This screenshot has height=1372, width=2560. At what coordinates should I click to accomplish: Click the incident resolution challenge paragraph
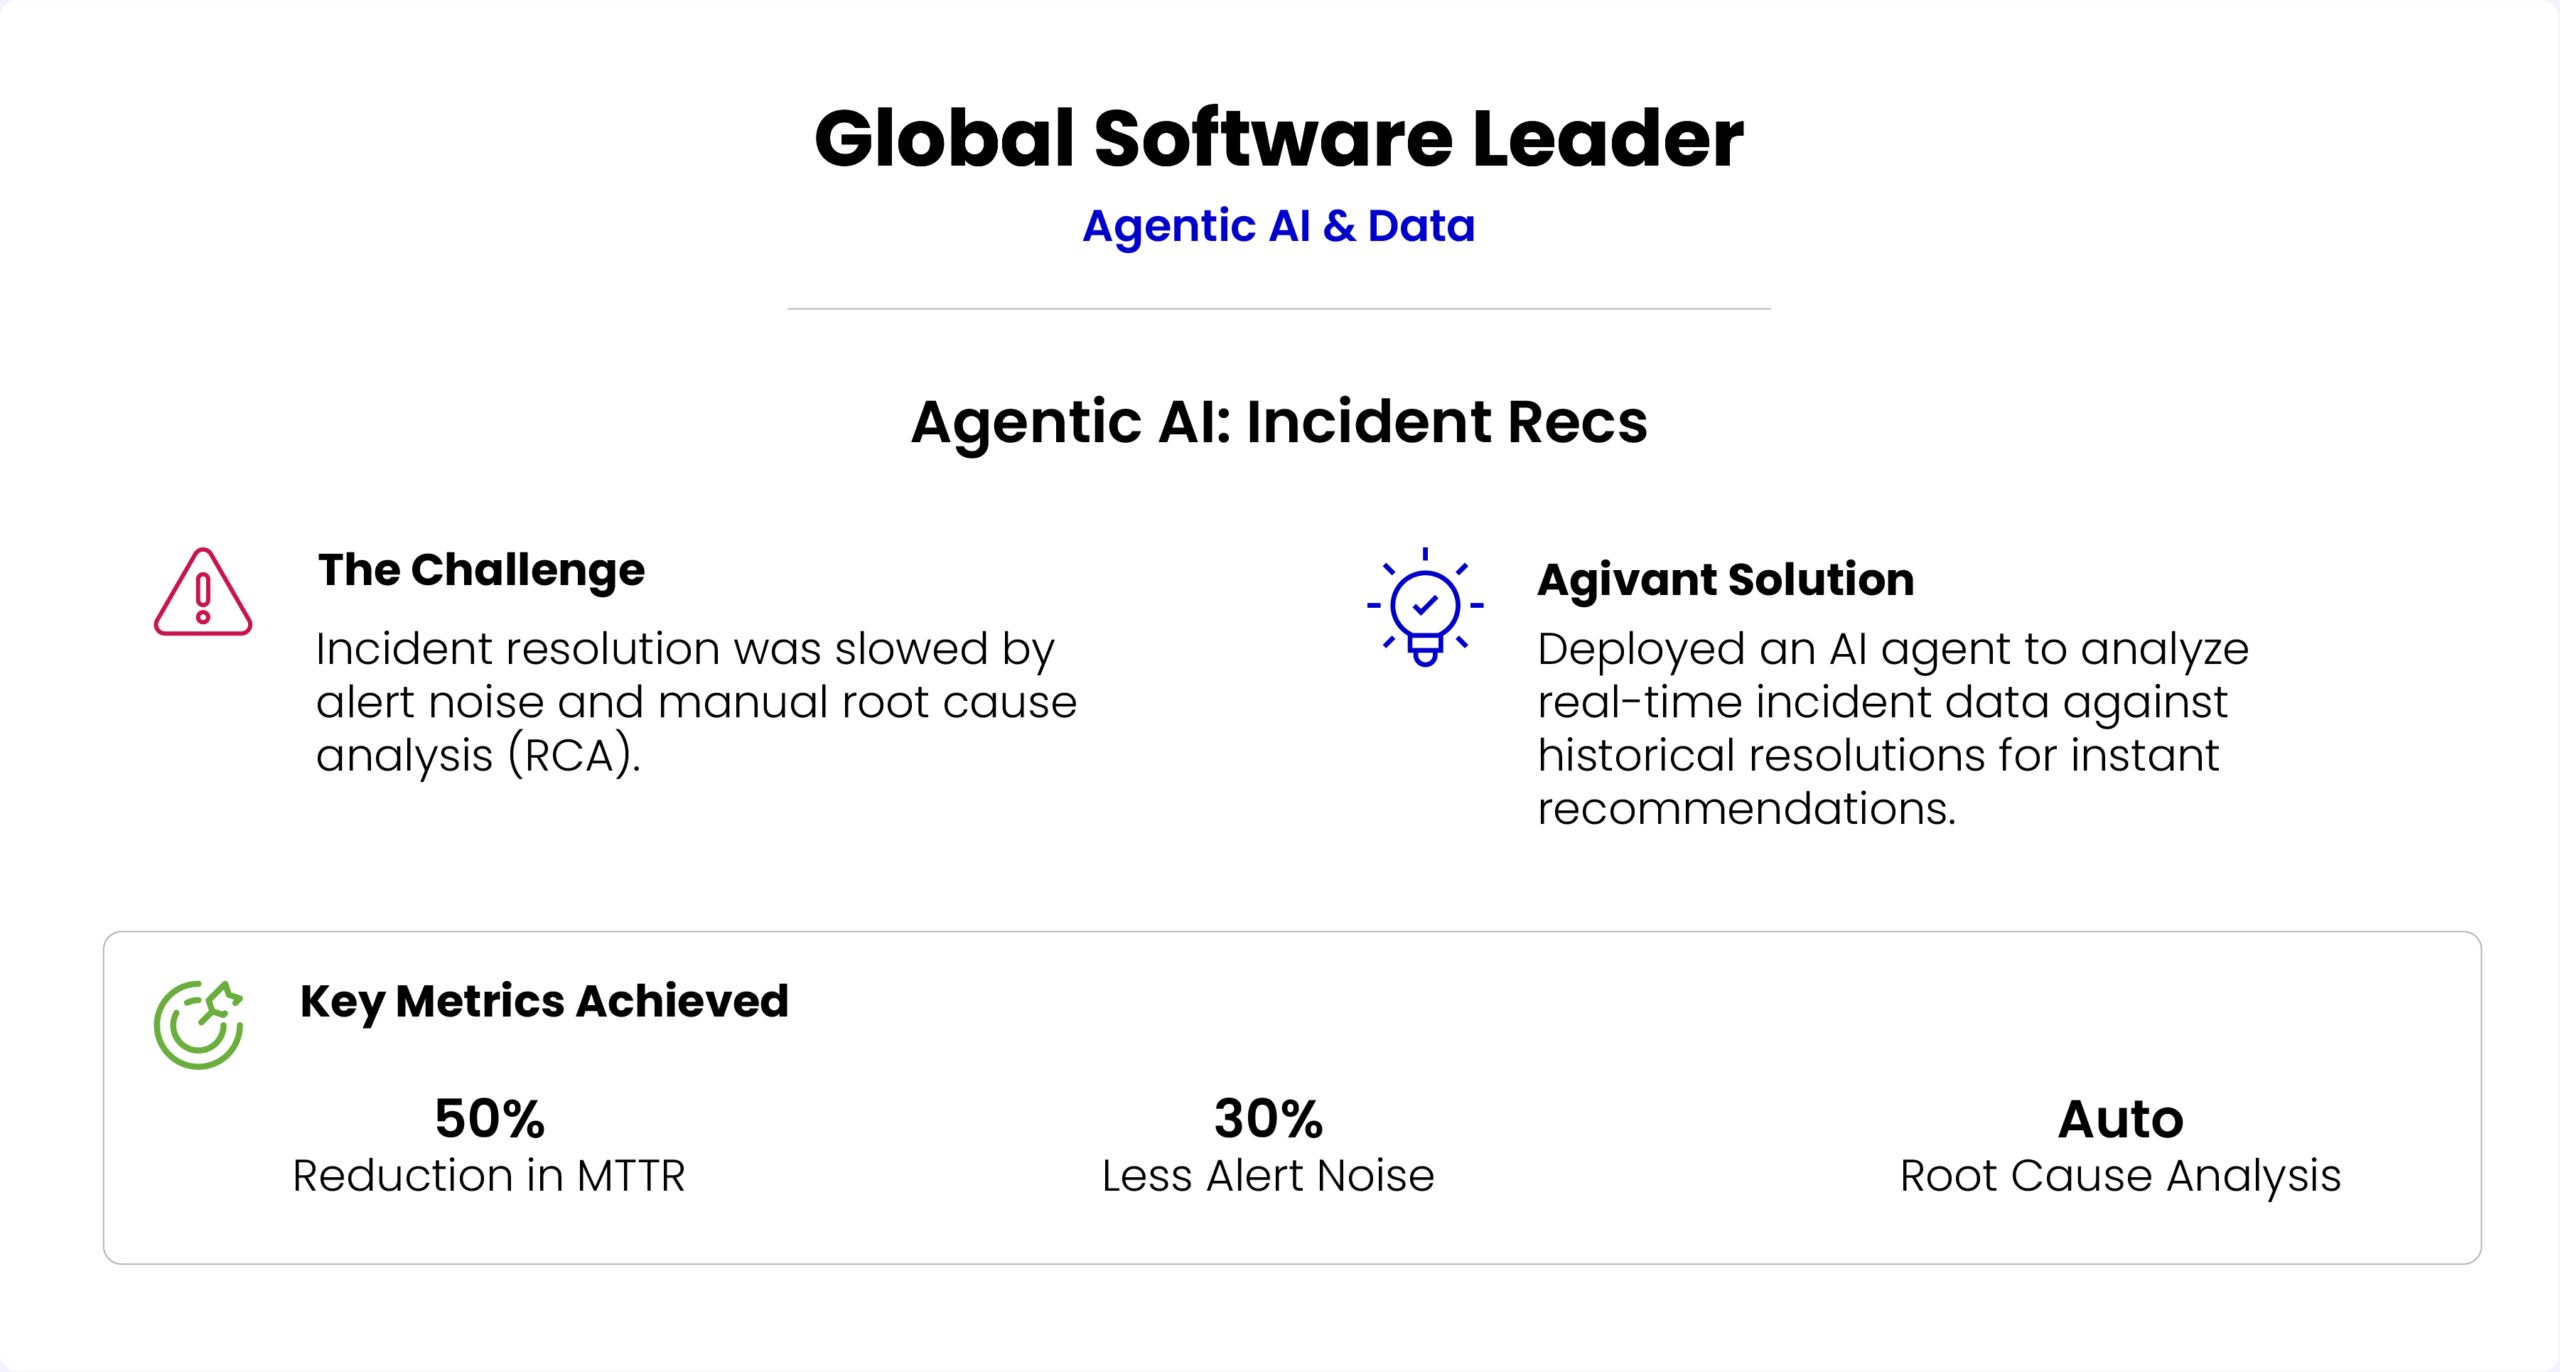(x=696, y=702)
